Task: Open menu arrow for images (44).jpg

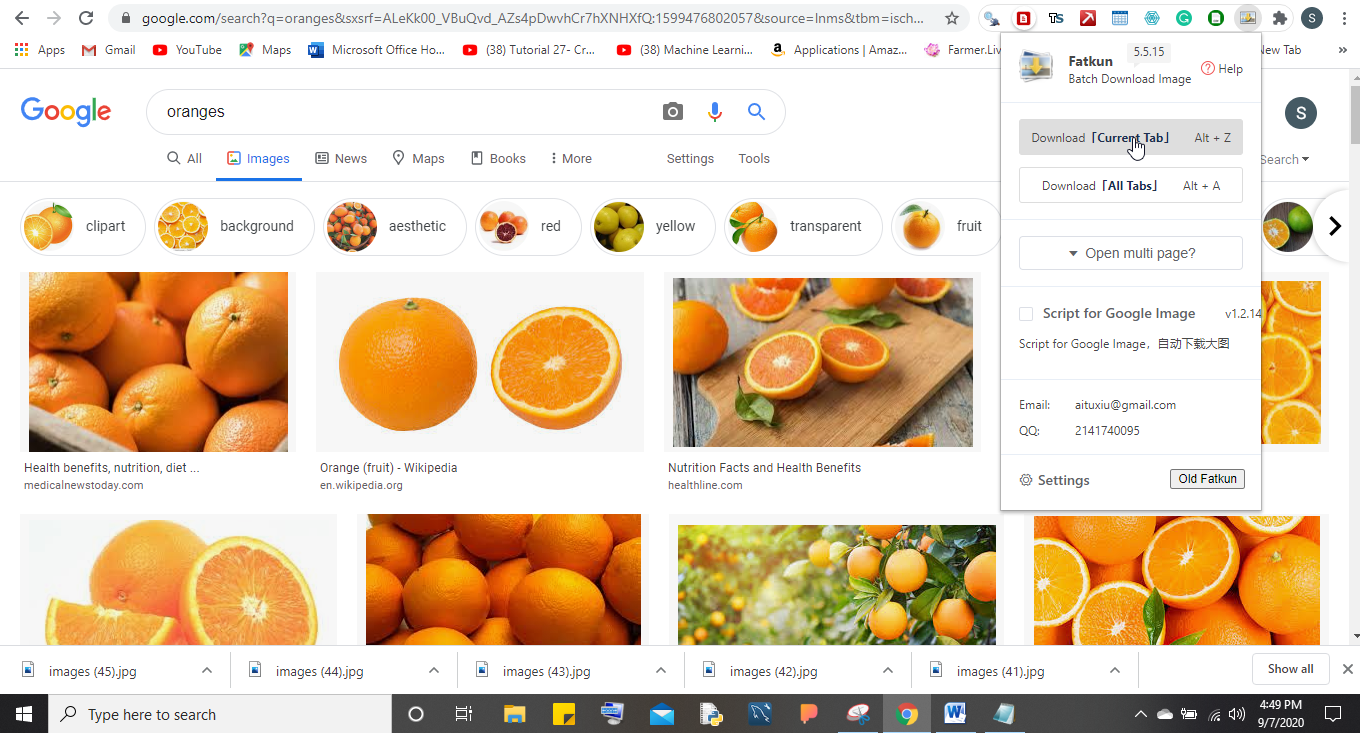Action: pos(434,671)
